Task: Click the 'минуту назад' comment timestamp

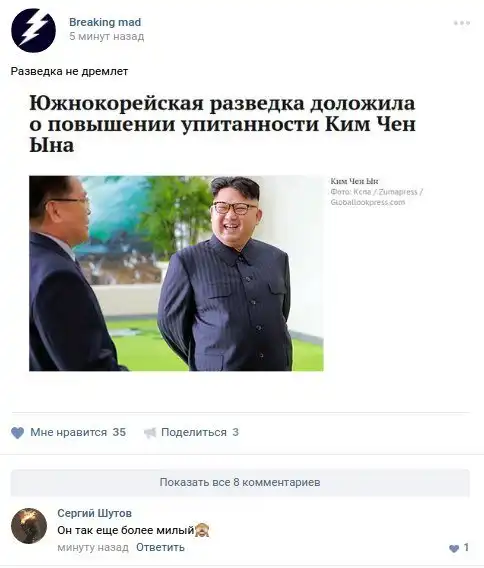Action: pos(93,547)
